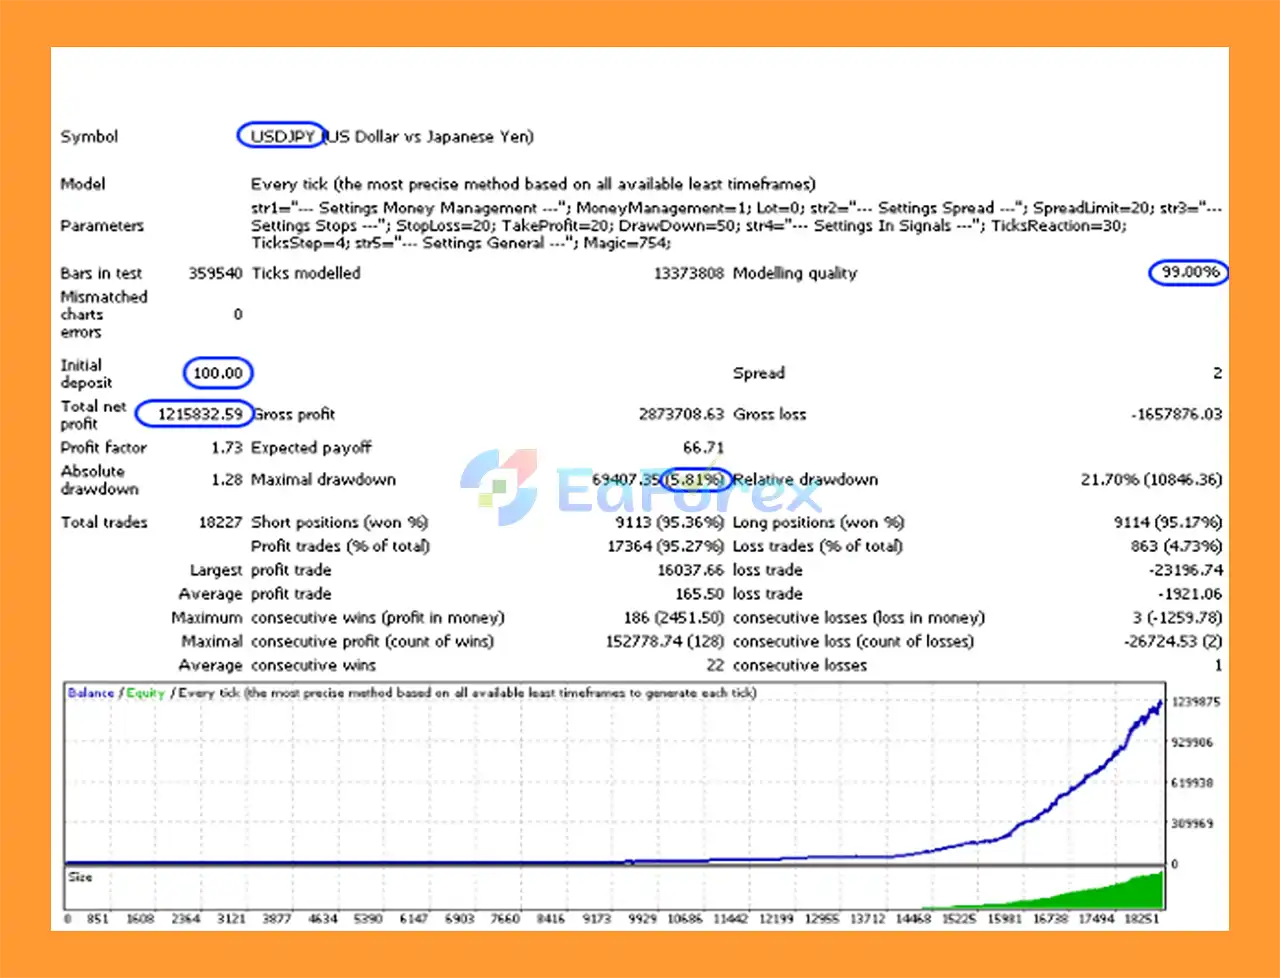Click the 18251 x-axis label on chart

click(x=1141, y=918)
